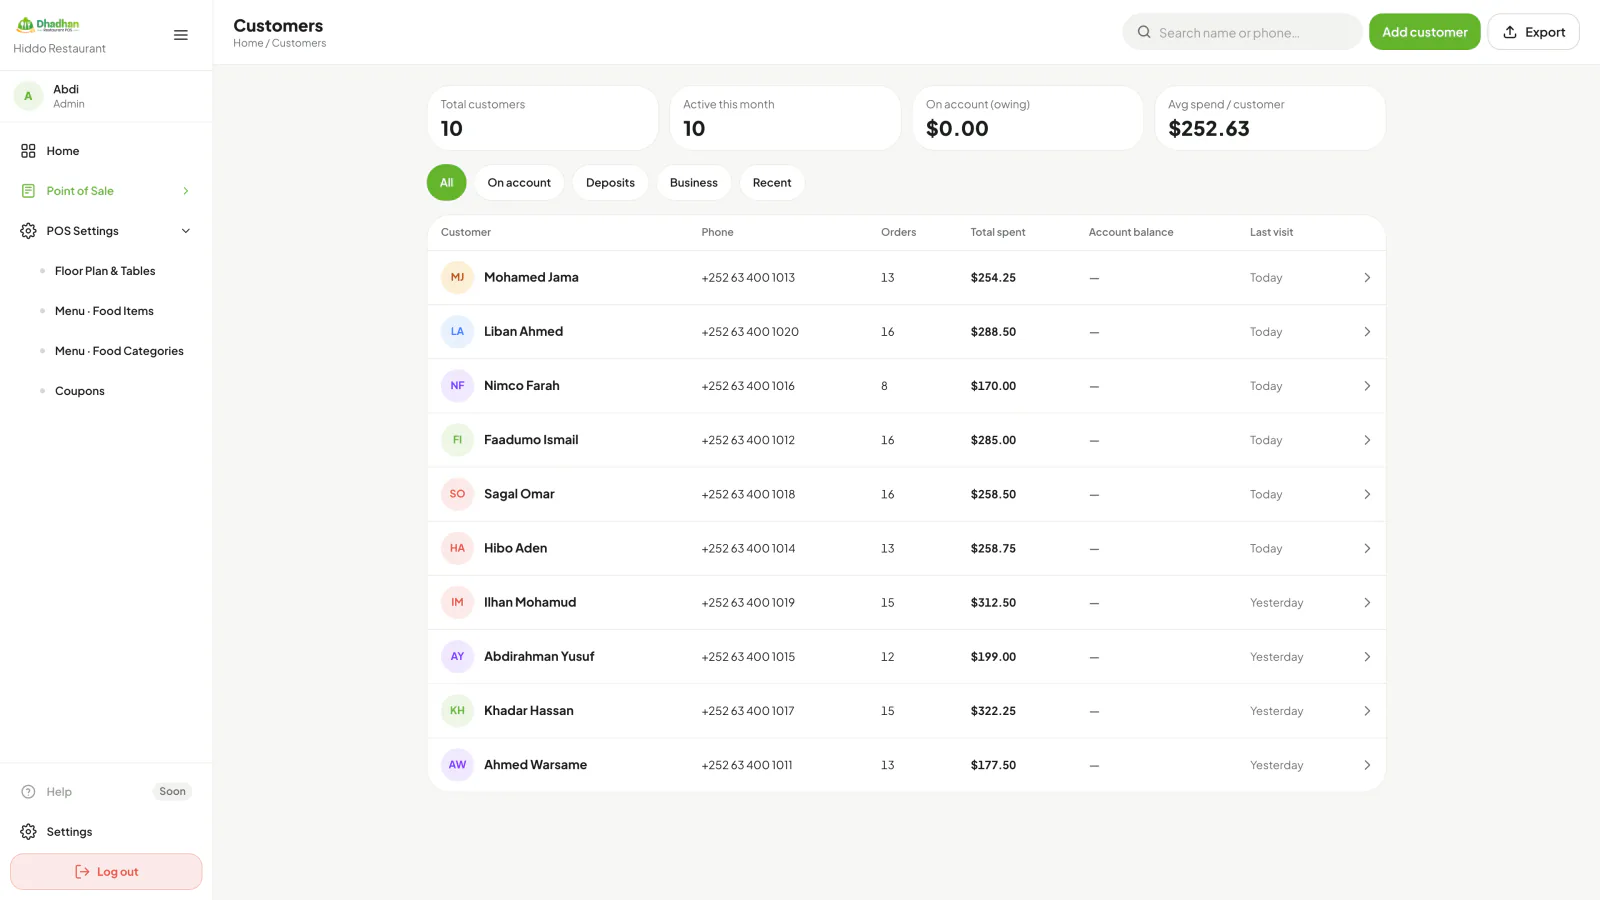Expand the Point of Sale chevron
This screenshot has width=1600, height=900.
tap(186, 191)
